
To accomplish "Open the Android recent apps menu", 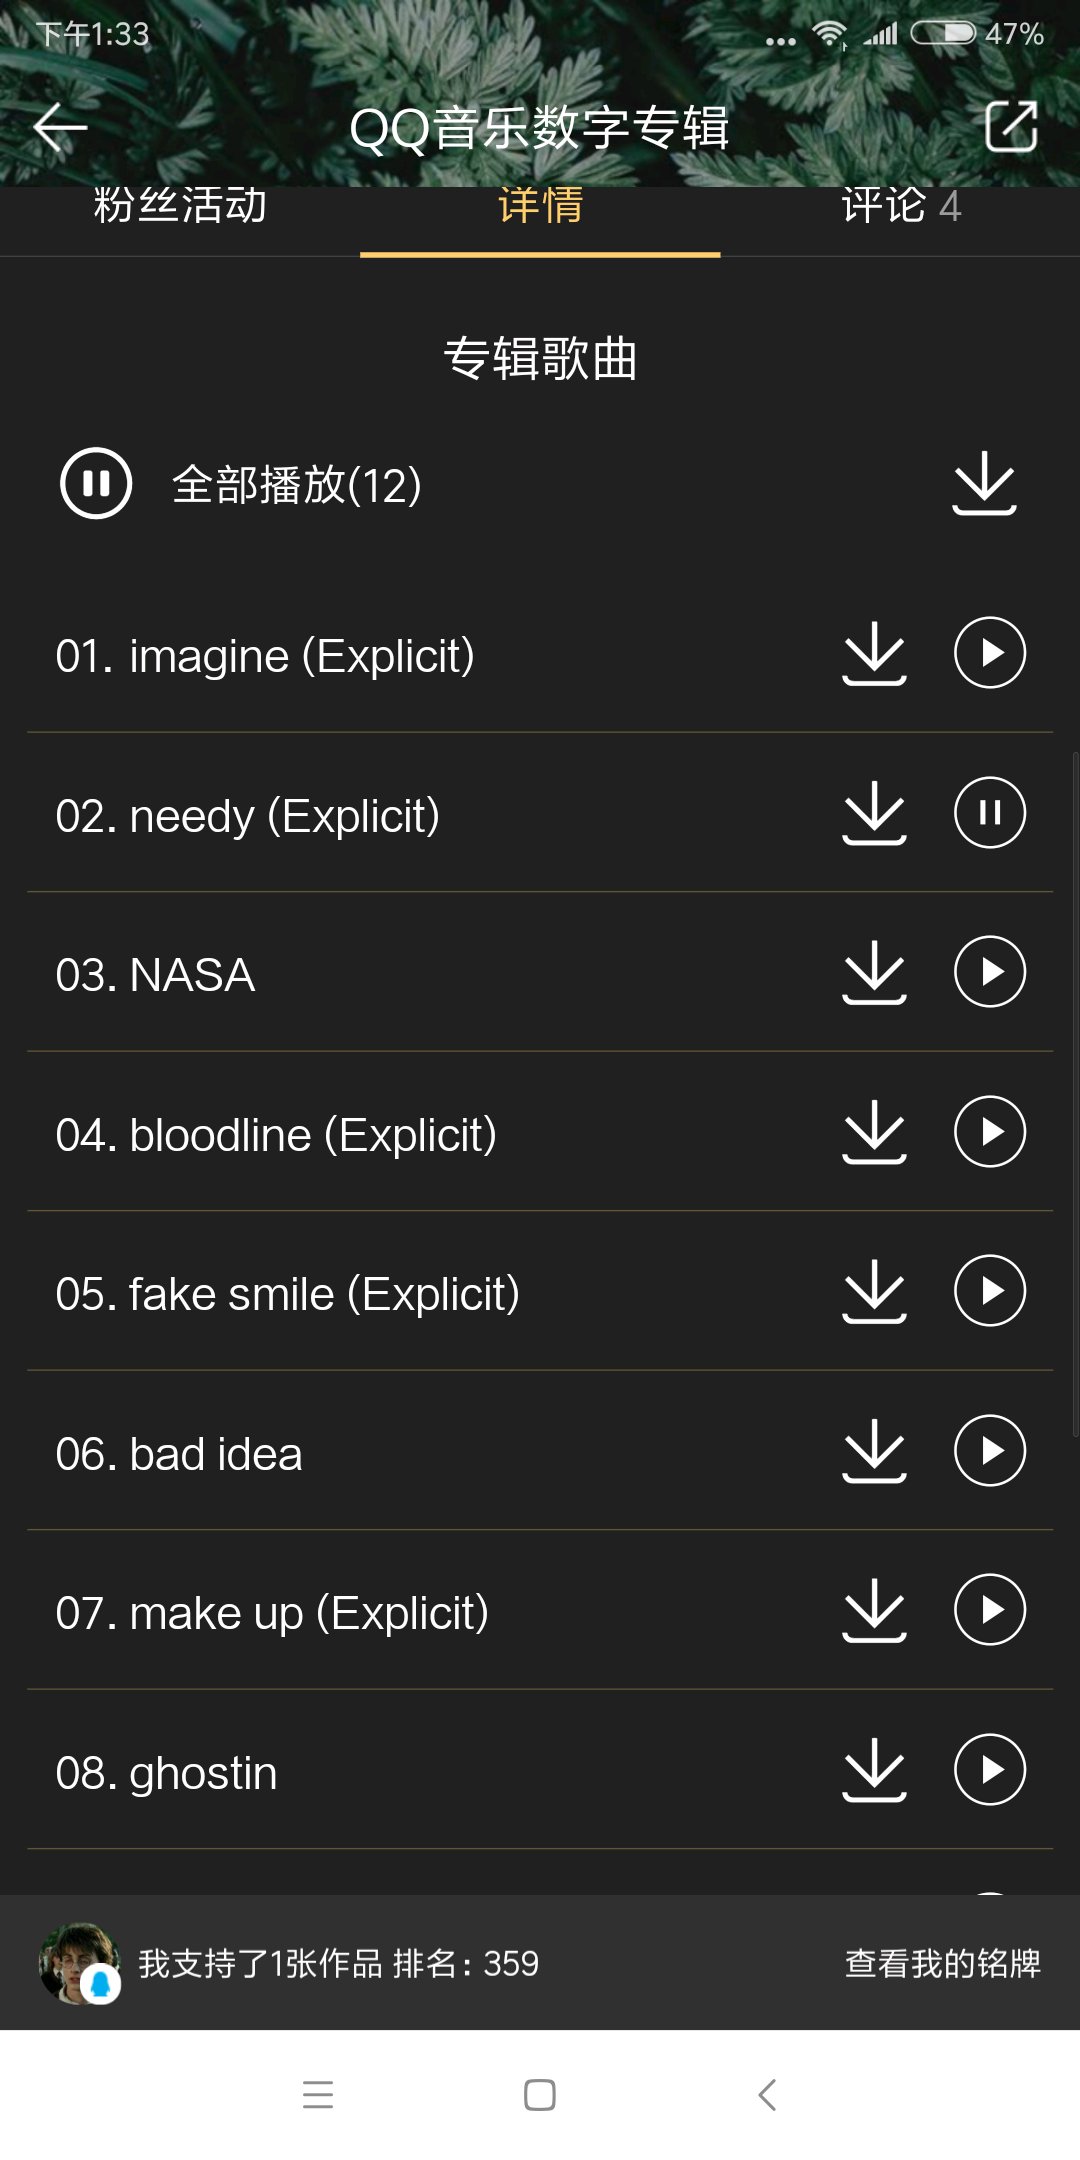I will (318, 2095).
